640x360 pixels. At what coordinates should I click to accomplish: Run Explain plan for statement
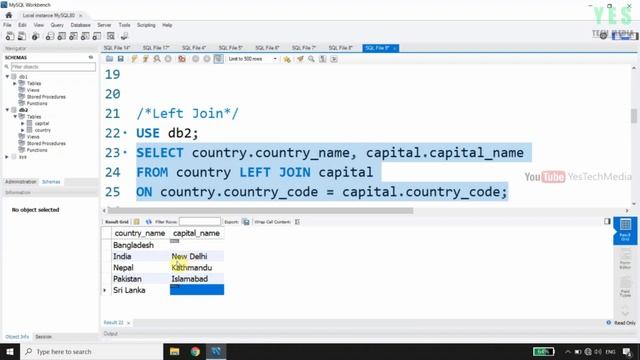click(x=157, y=59)
